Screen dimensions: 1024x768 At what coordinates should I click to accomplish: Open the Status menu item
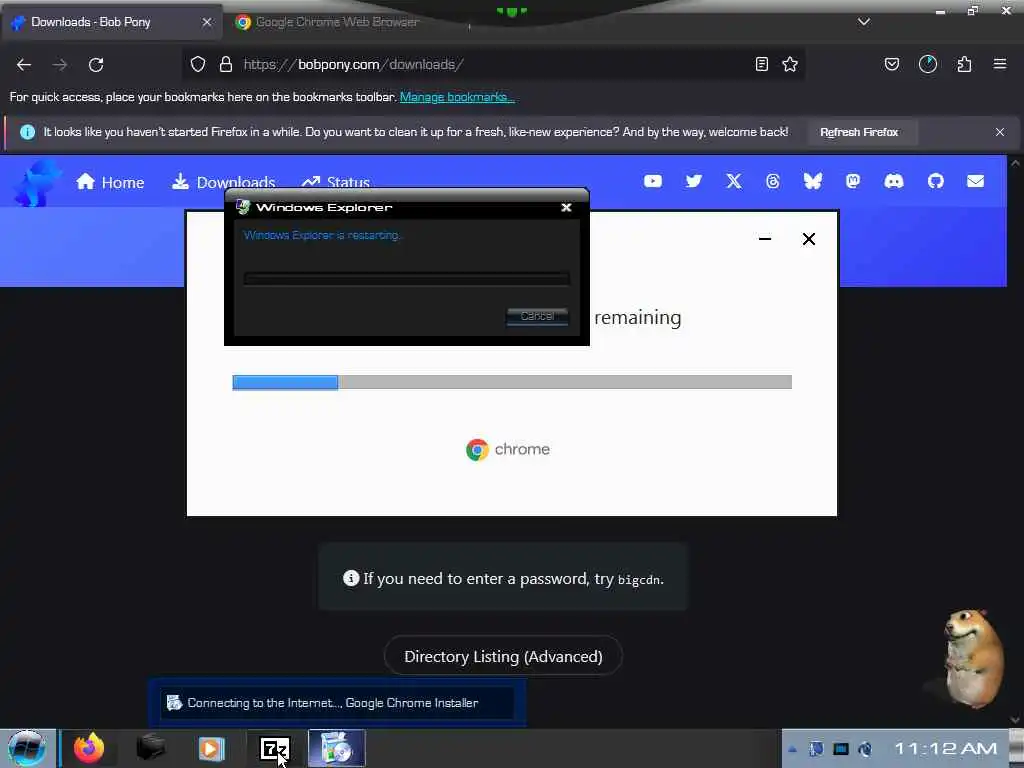point(336,182)
